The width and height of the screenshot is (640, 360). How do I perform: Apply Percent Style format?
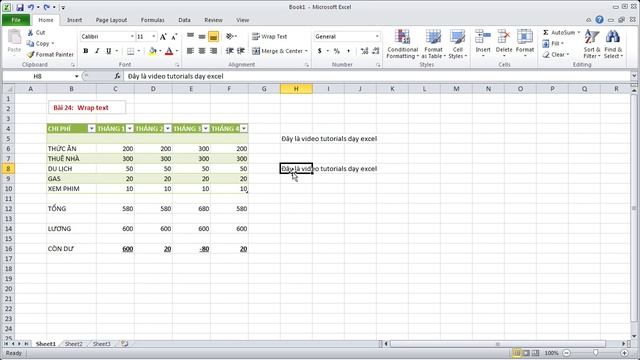click(337, 51)
